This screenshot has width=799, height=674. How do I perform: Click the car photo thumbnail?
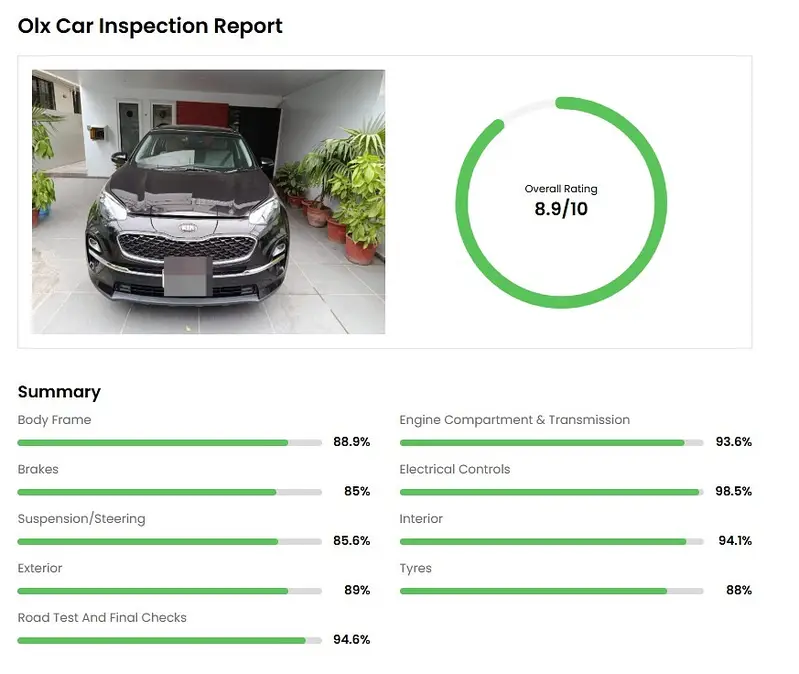tap(208, 201)
